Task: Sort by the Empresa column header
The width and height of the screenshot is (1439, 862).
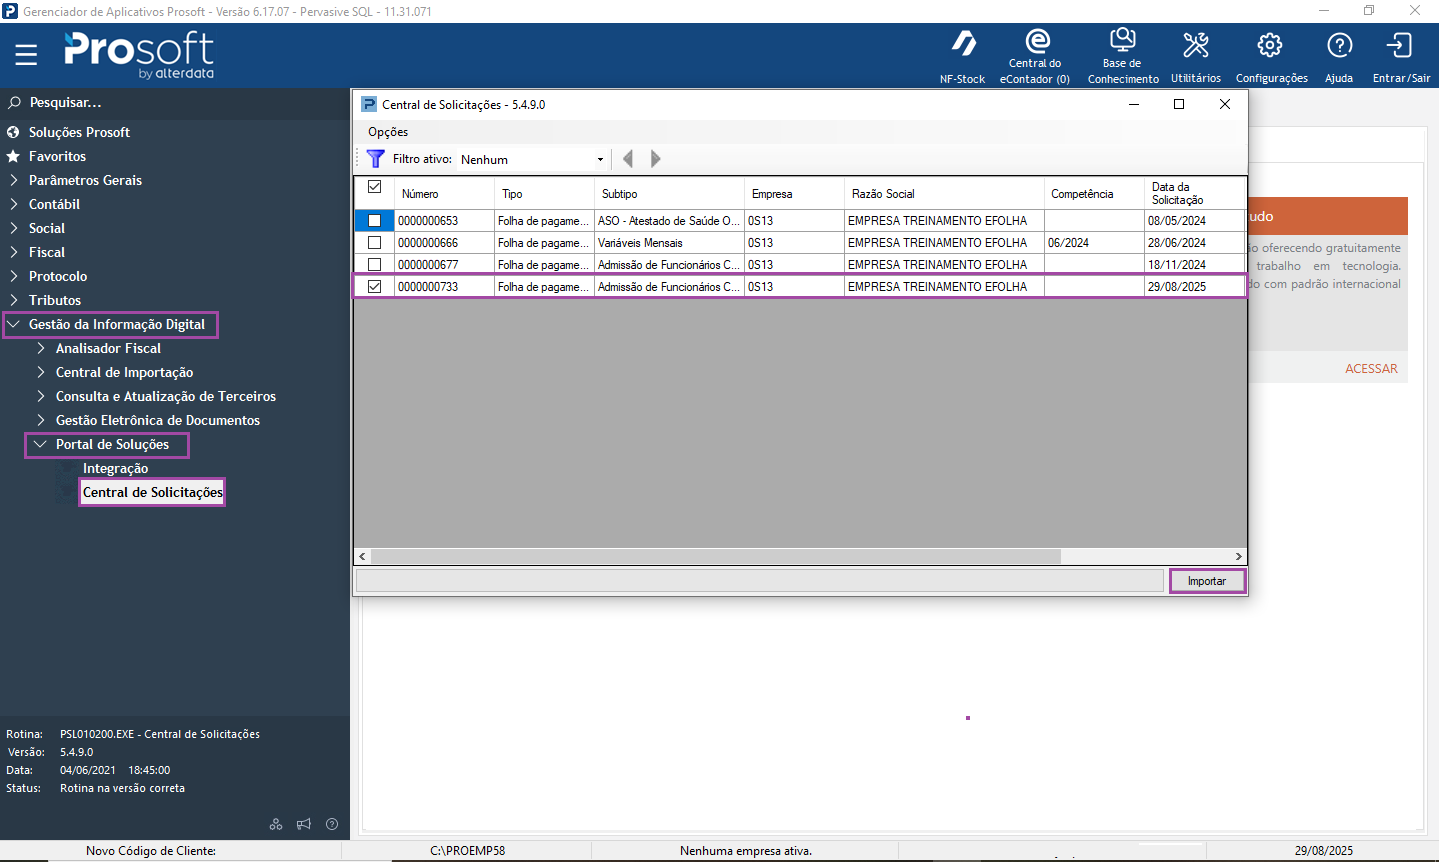Action: point(795,193)
